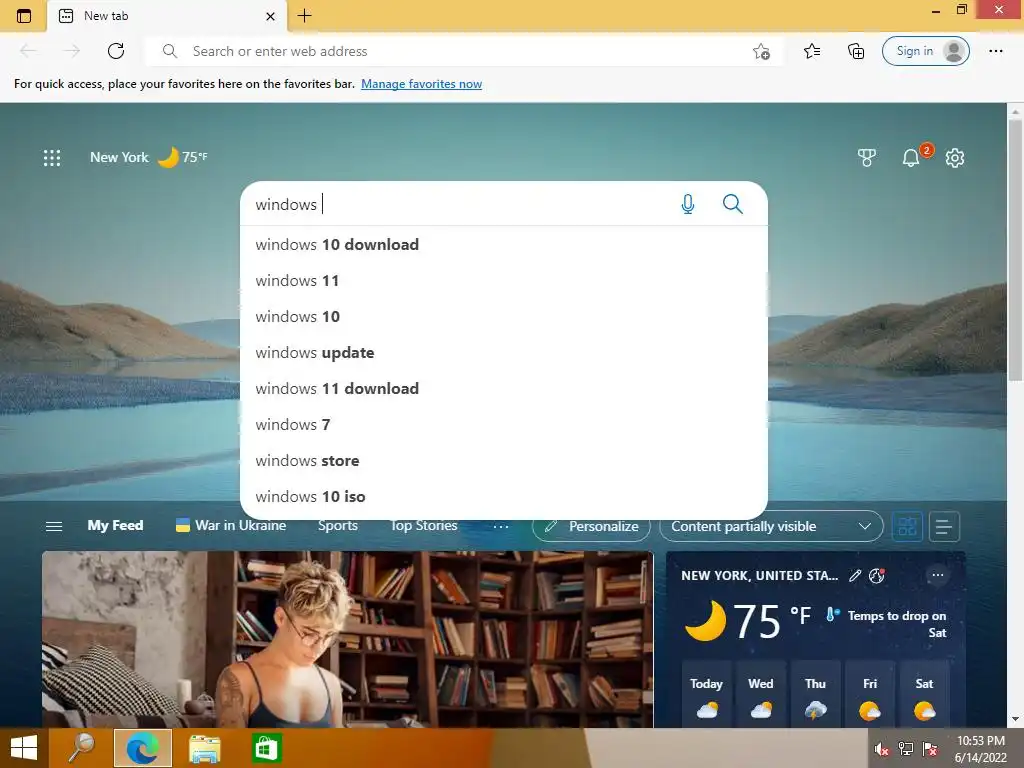Screen dimensions: 1024x768
Task: Open page settings gear icon
Action: [x=955, y=157]
